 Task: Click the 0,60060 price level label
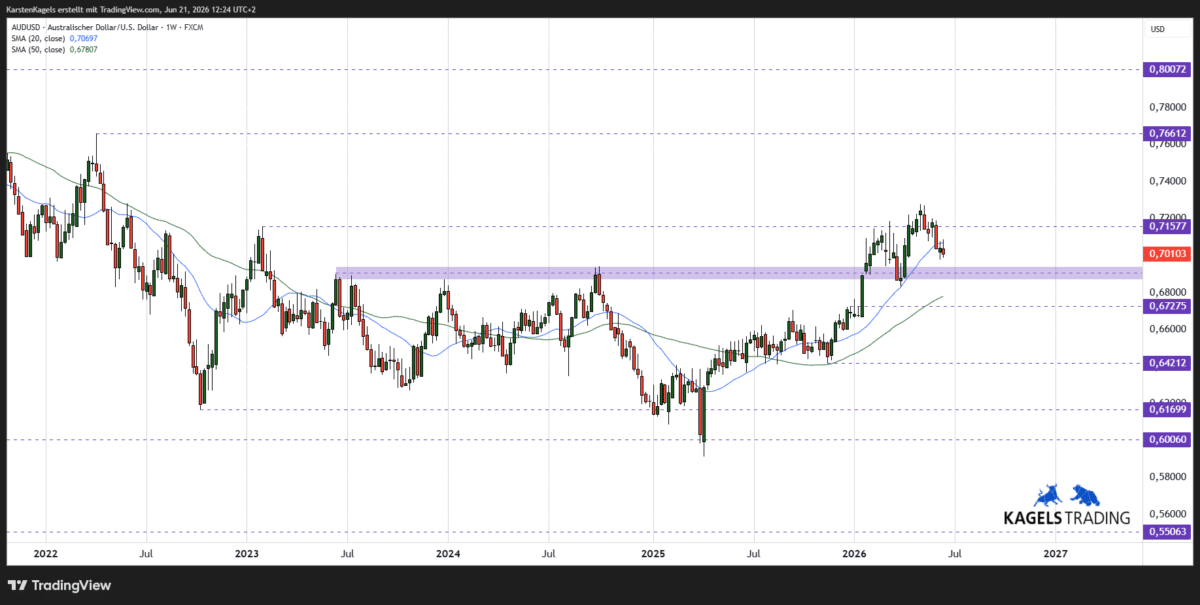[x=1167, y=439]
